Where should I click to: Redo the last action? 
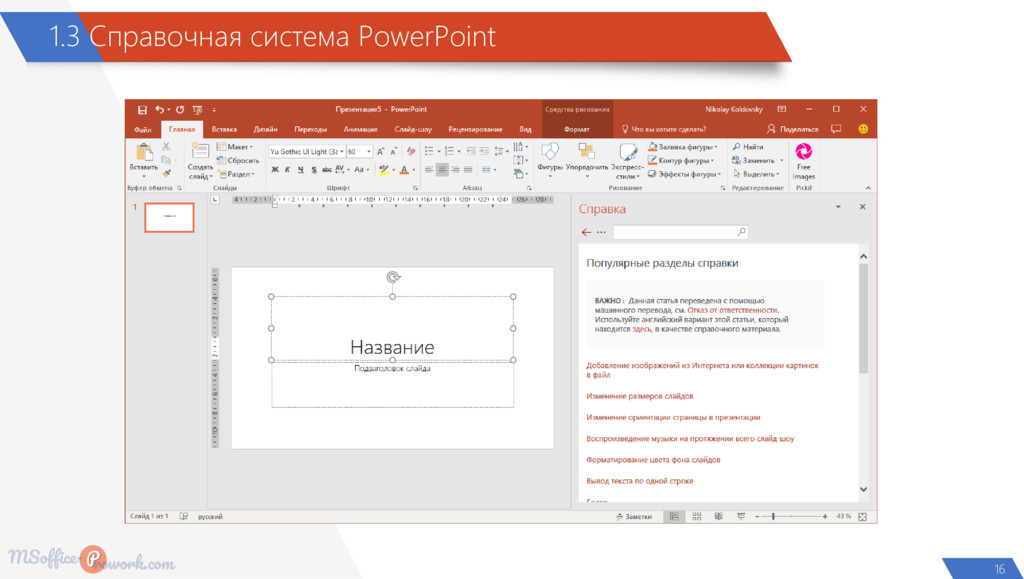pos(180,110)
